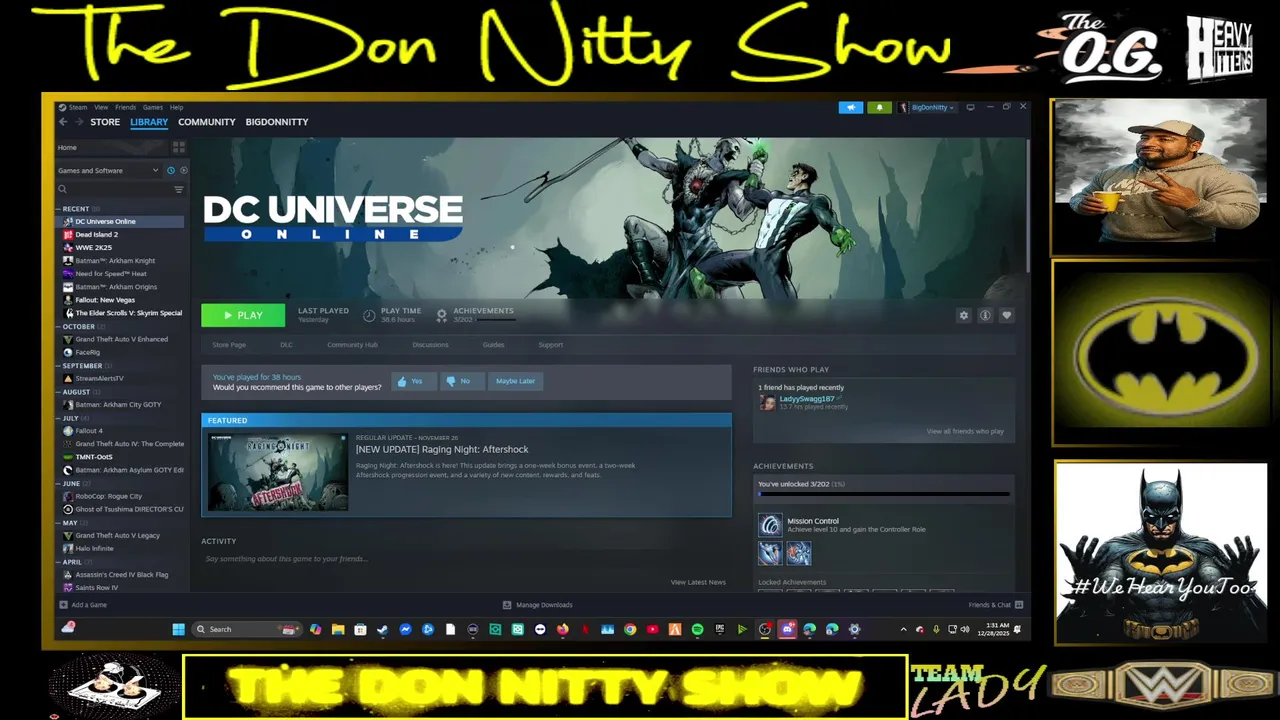This screenshot has height=720, width=1280.
Task: Click the back arrow in Steam navigation
Action: coord(63,122)
